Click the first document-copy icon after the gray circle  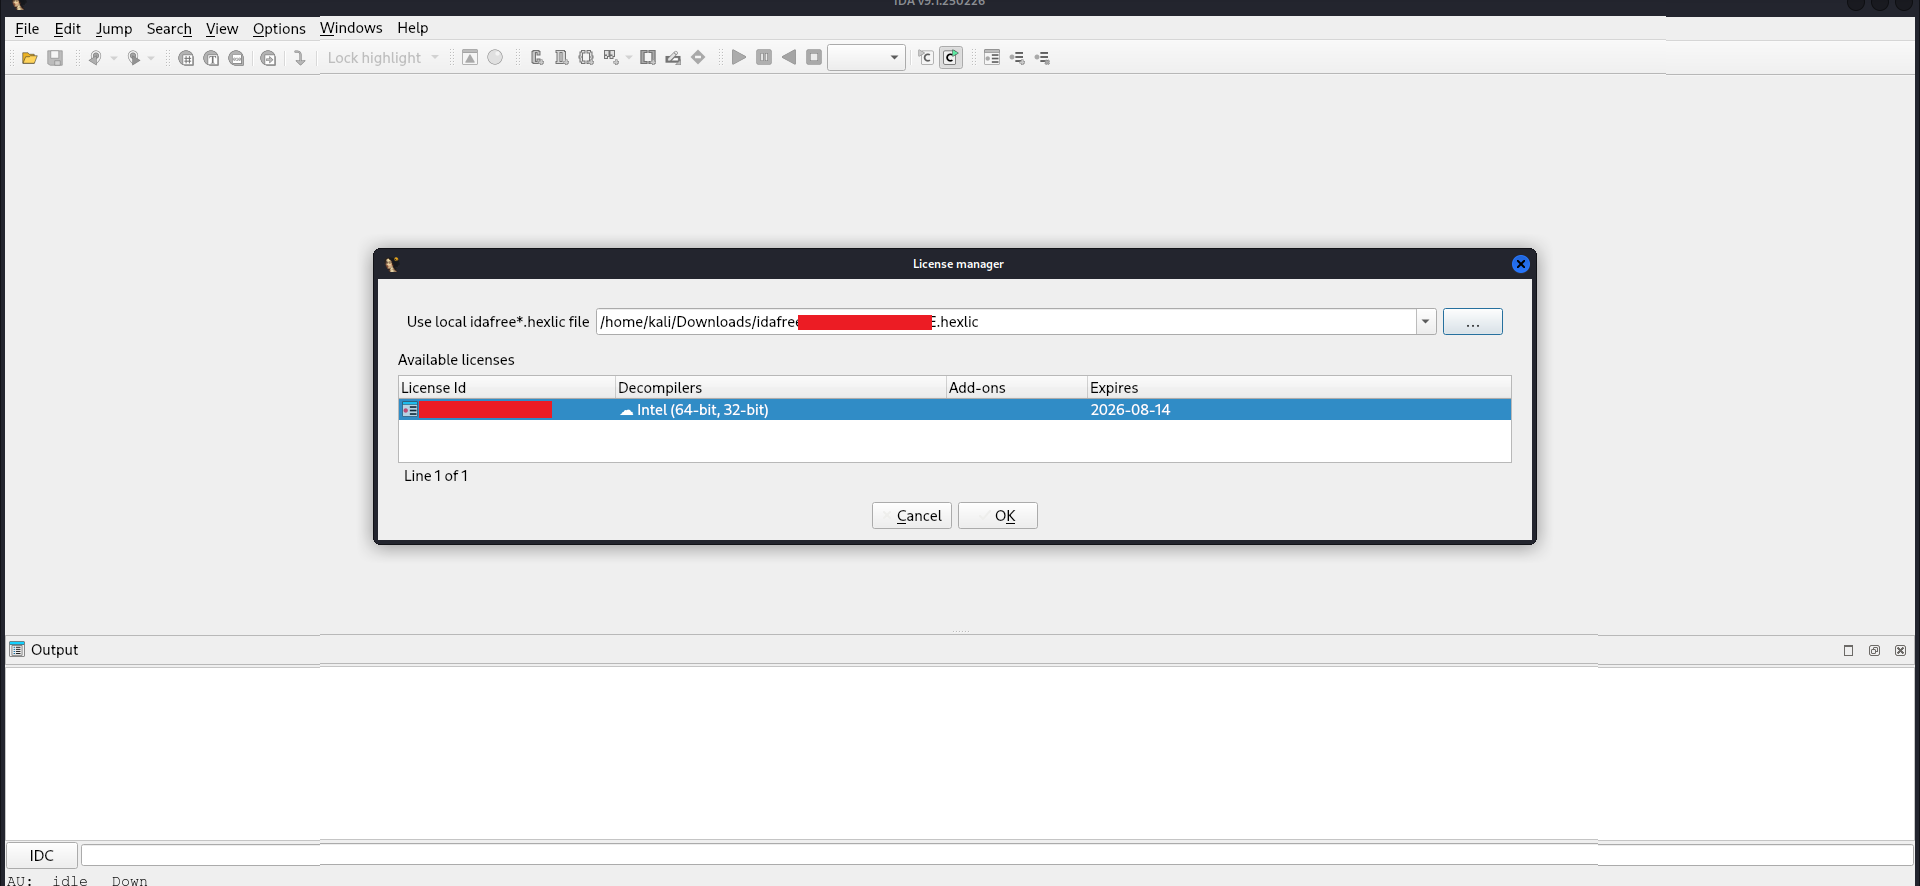click(537, 58)
